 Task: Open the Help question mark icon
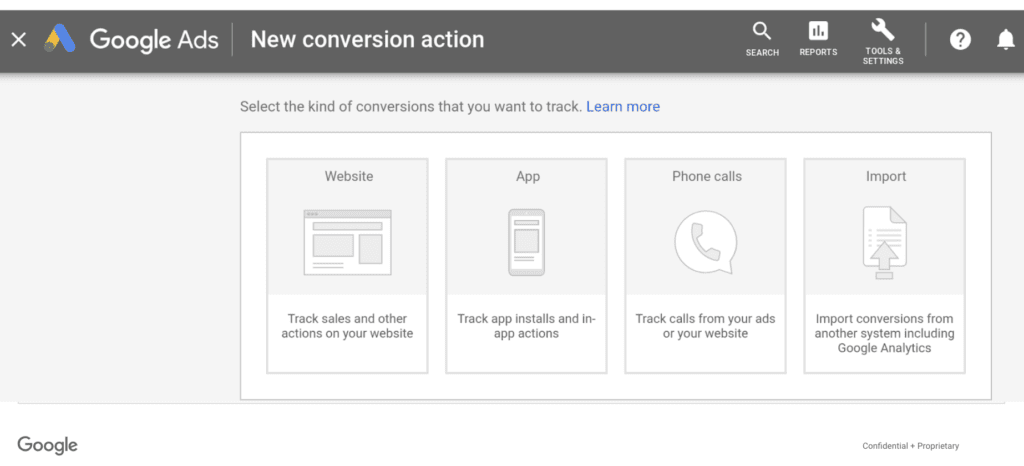(x=960, y=40)
